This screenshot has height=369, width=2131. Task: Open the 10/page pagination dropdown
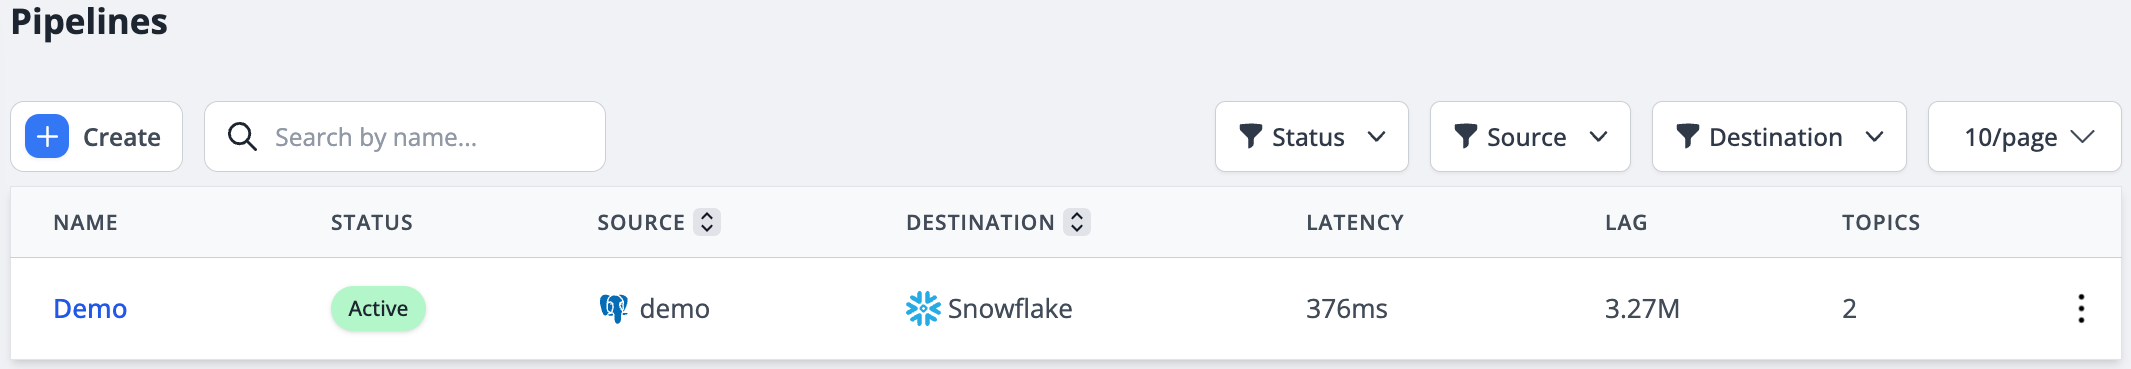tap(2025, 136)
